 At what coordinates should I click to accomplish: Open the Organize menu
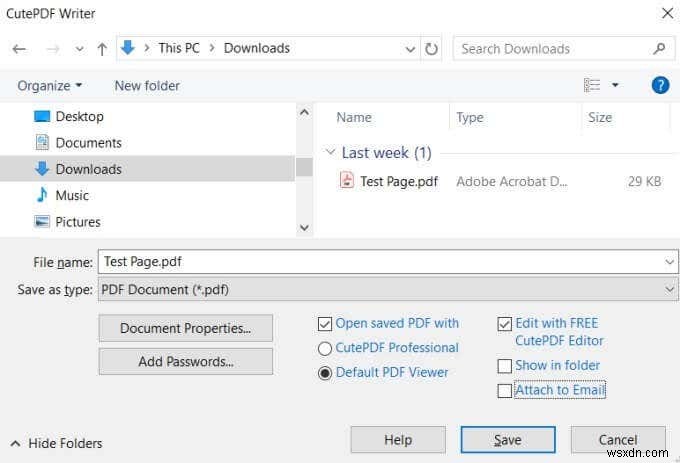point(49,86)
